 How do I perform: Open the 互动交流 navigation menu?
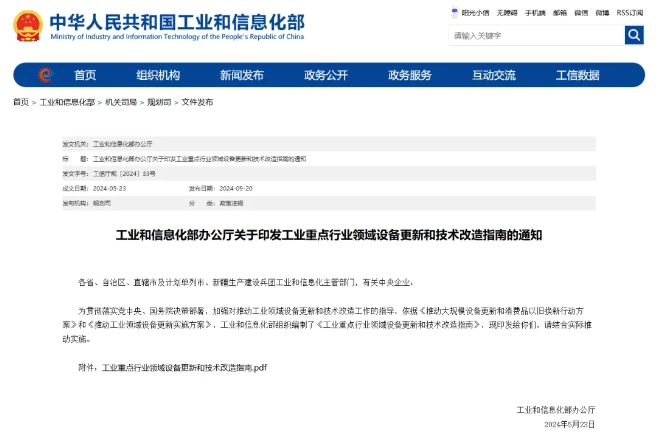[x=494, y=75]
